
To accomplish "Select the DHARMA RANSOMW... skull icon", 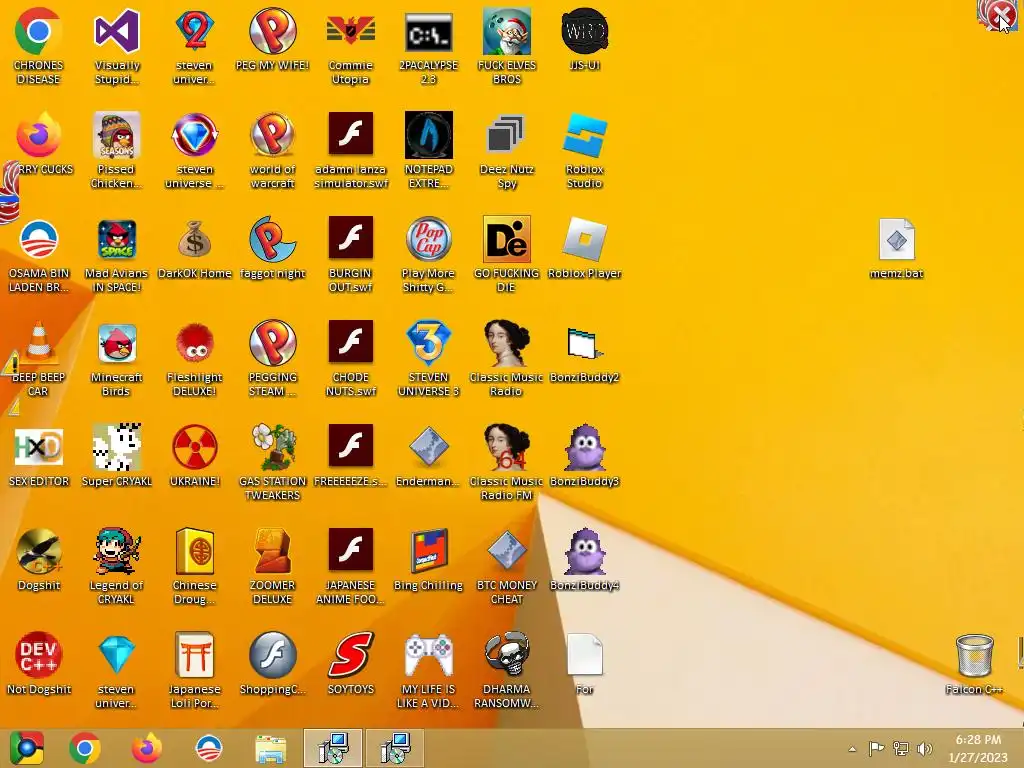I will coord(506,655).
